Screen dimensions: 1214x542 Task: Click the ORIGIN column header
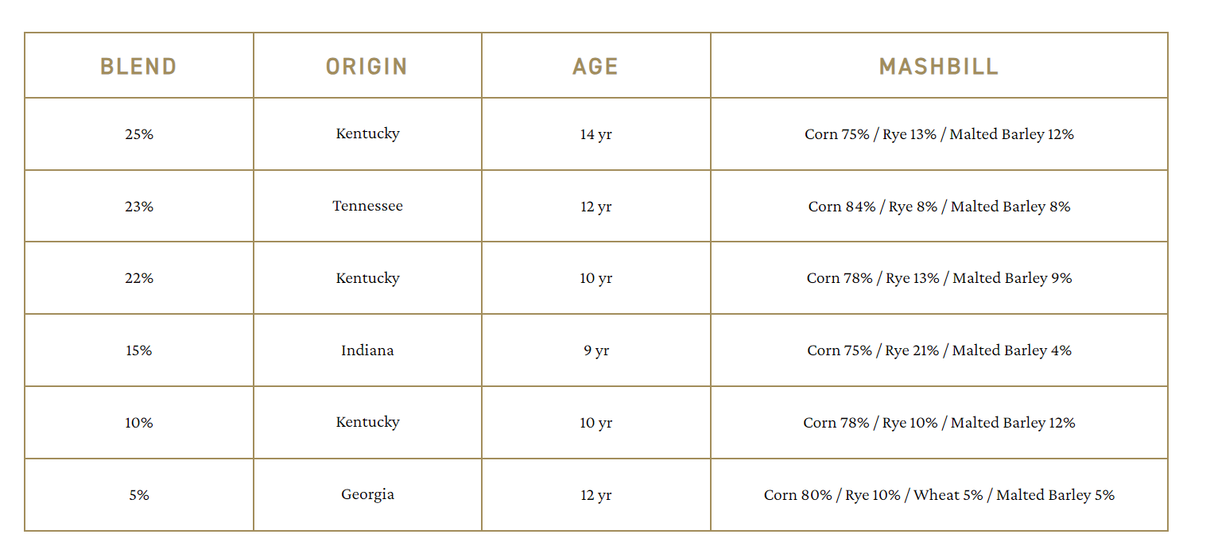(x=367, y=67)
